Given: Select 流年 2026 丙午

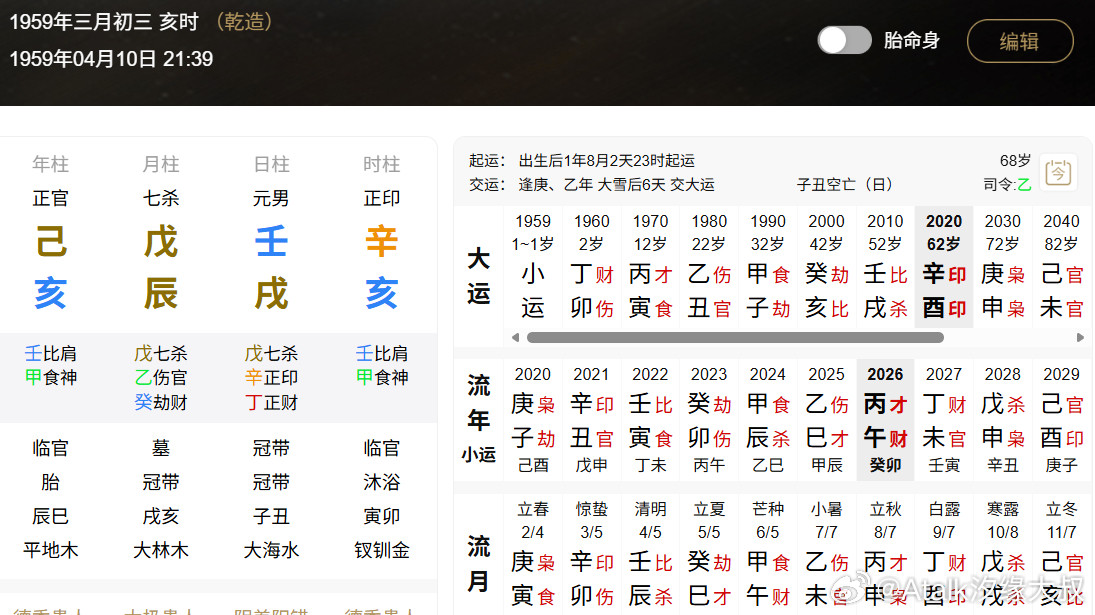Looking at the screenshot, I should click(x=885, y=420).
